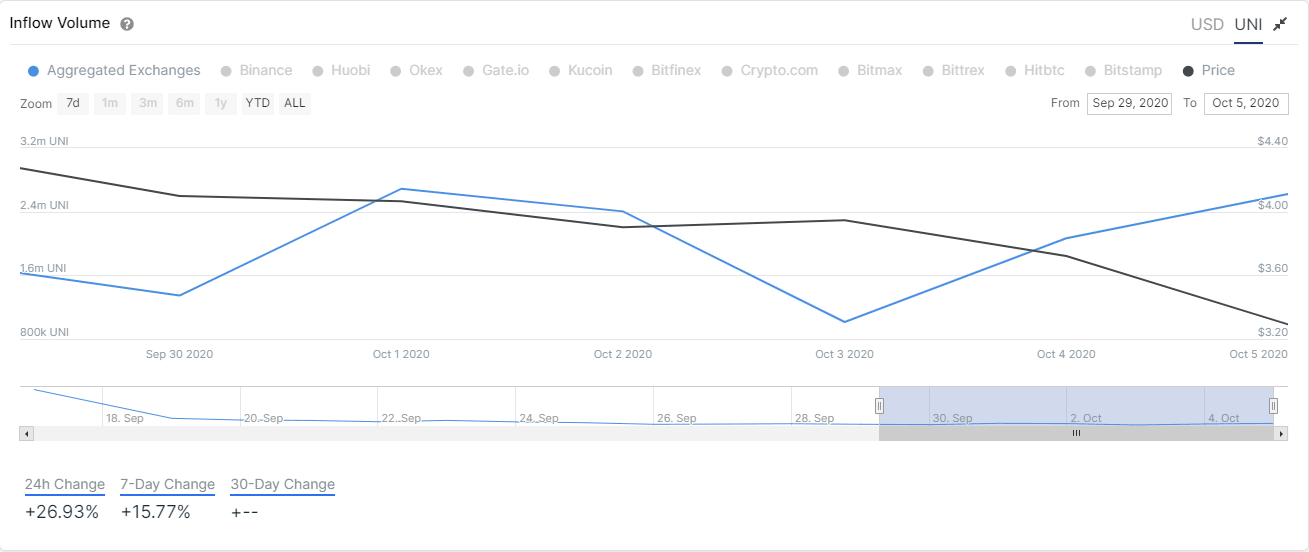Toggle Aggregated Exchanges series legend dot

[x=34, y=71]
